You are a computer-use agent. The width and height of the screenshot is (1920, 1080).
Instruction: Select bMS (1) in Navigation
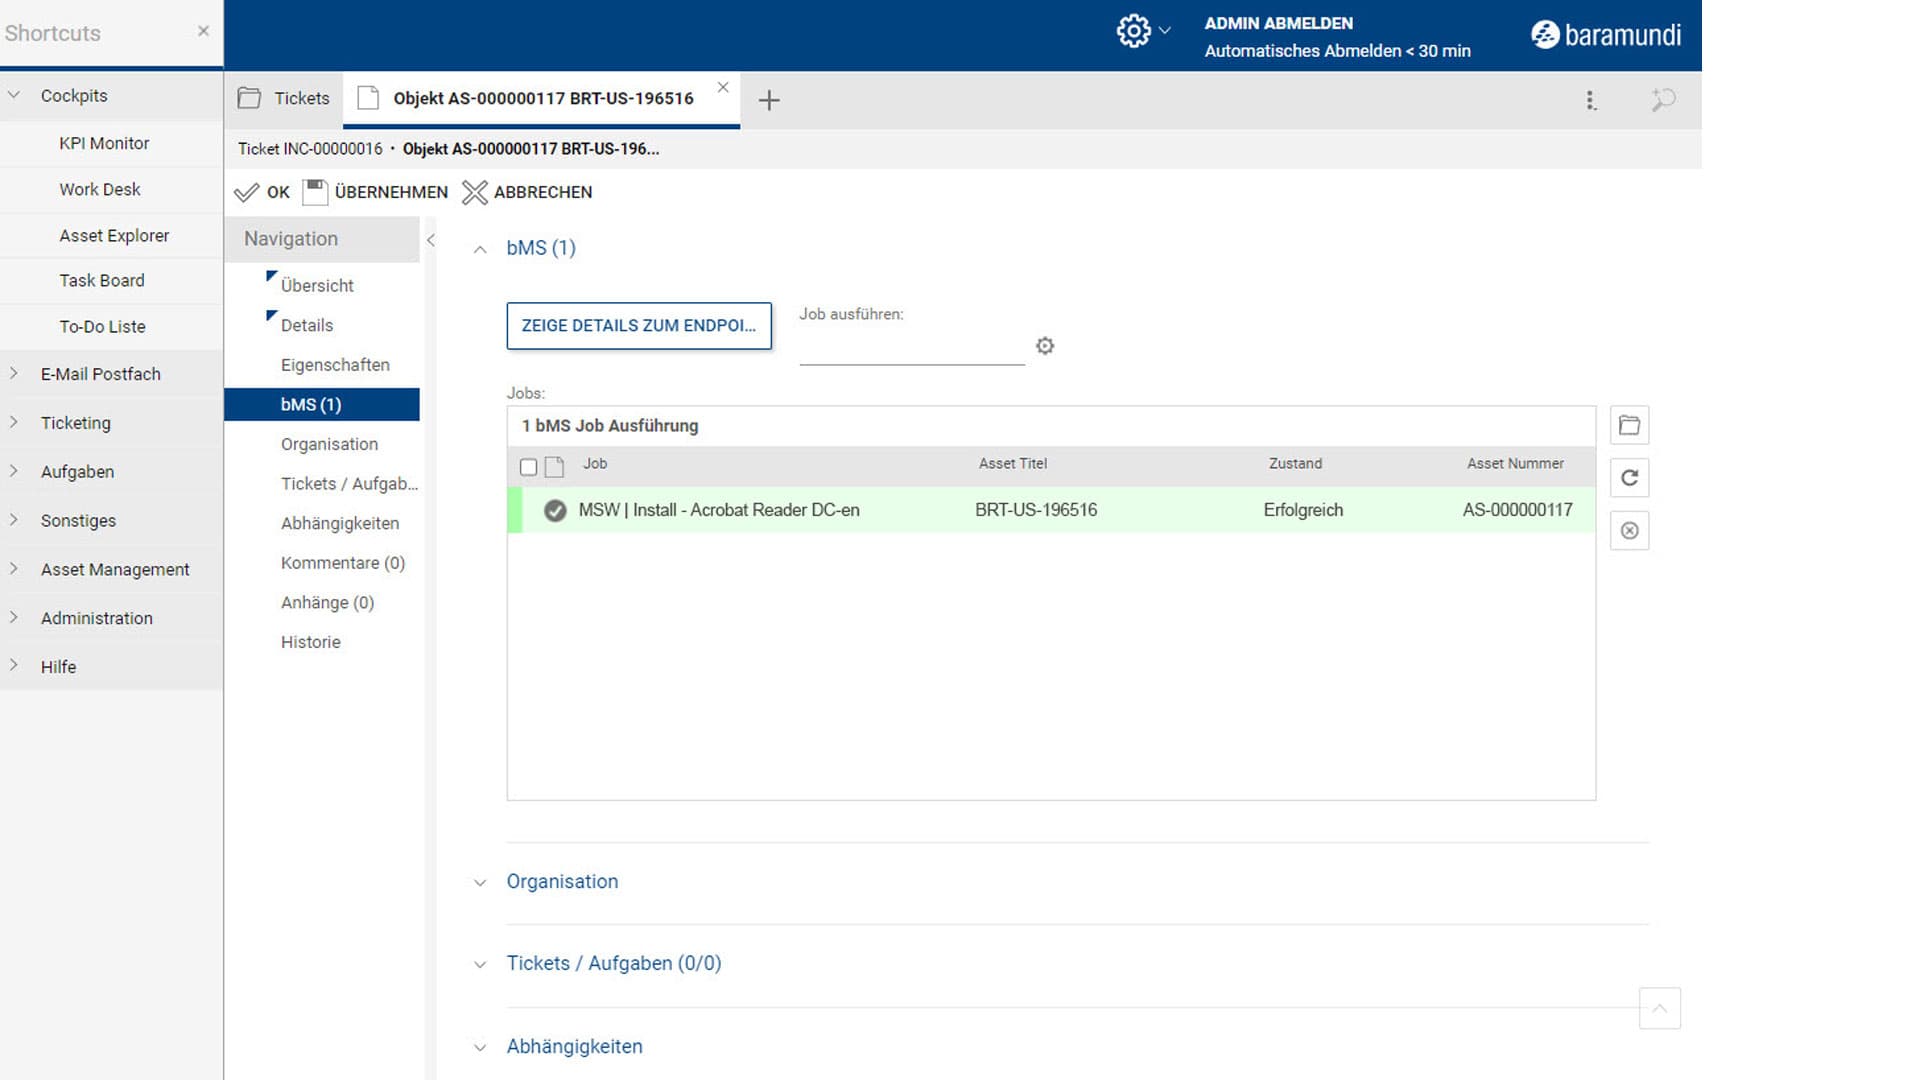click(322, 405)
